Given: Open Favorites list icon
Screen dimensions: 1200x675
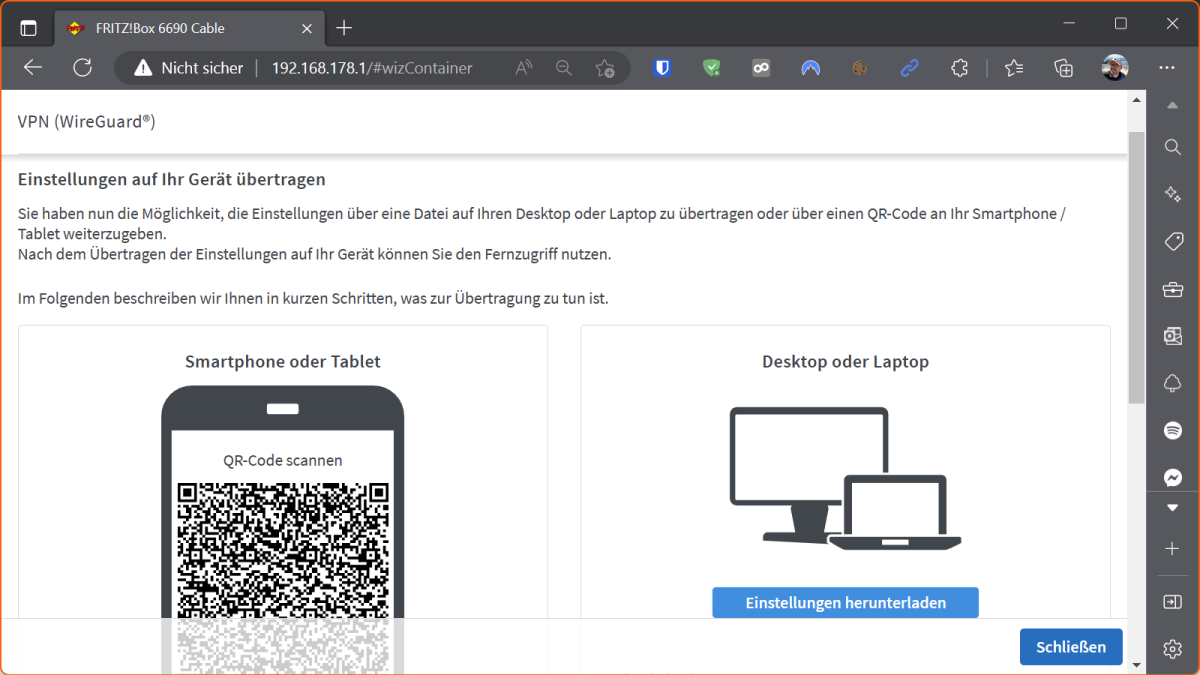Looking at the screenshot, I should click(1014, 68).
